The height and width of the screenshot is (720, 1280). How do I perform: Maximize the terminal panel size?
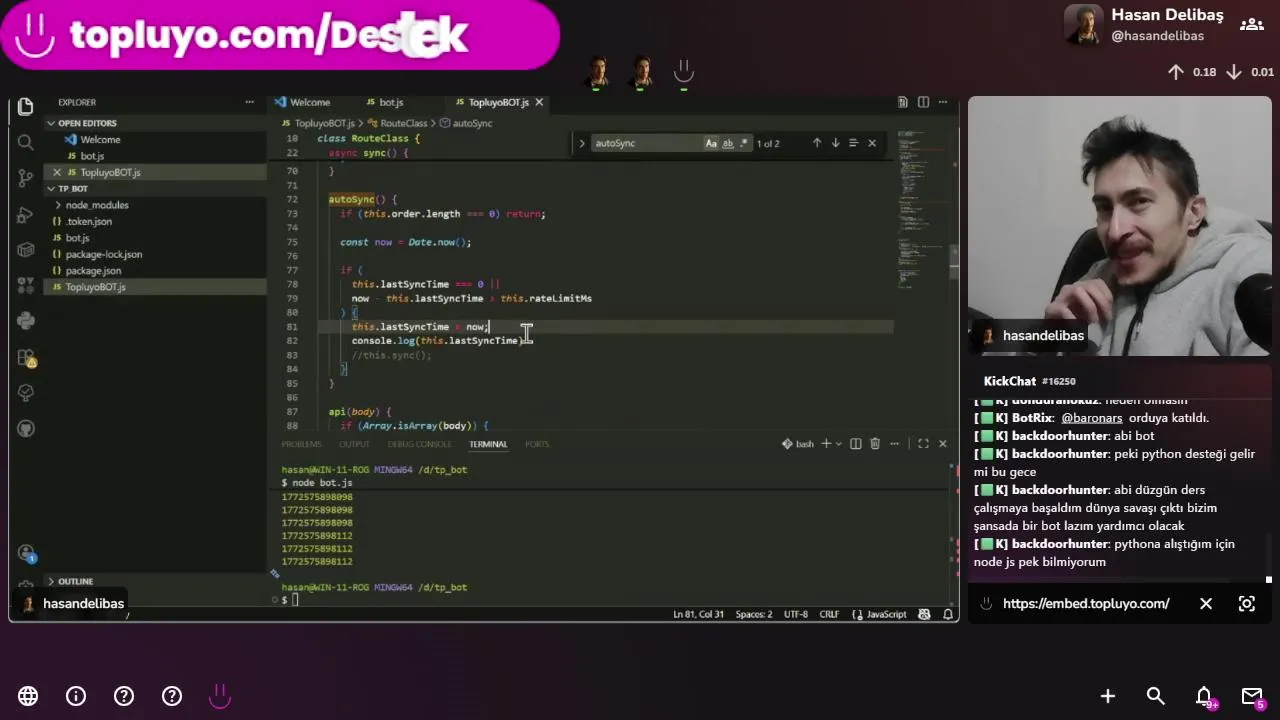coord(923,444)
